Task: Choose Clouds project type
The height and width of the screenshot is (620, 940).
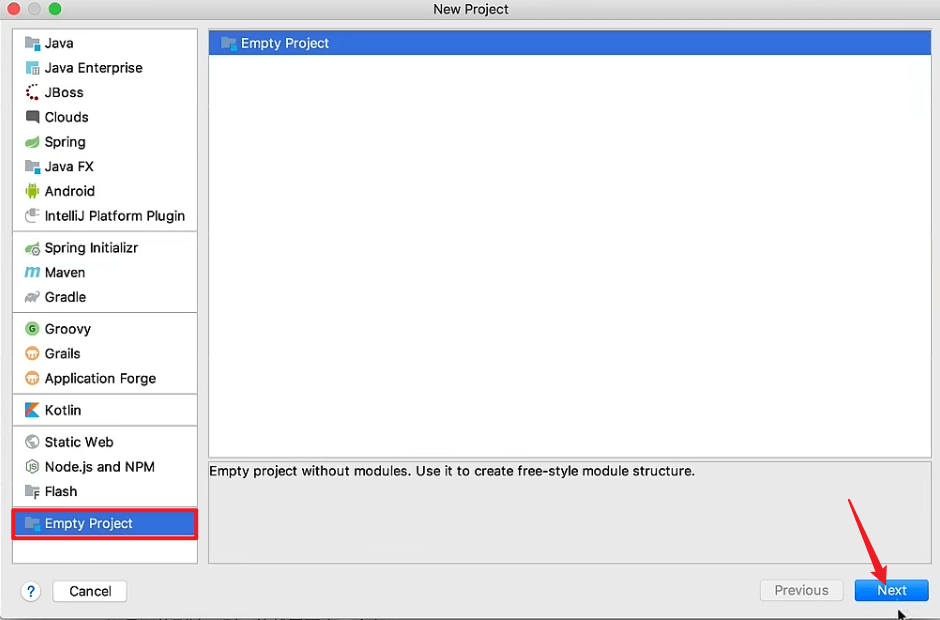Action: tap(105, 117)
